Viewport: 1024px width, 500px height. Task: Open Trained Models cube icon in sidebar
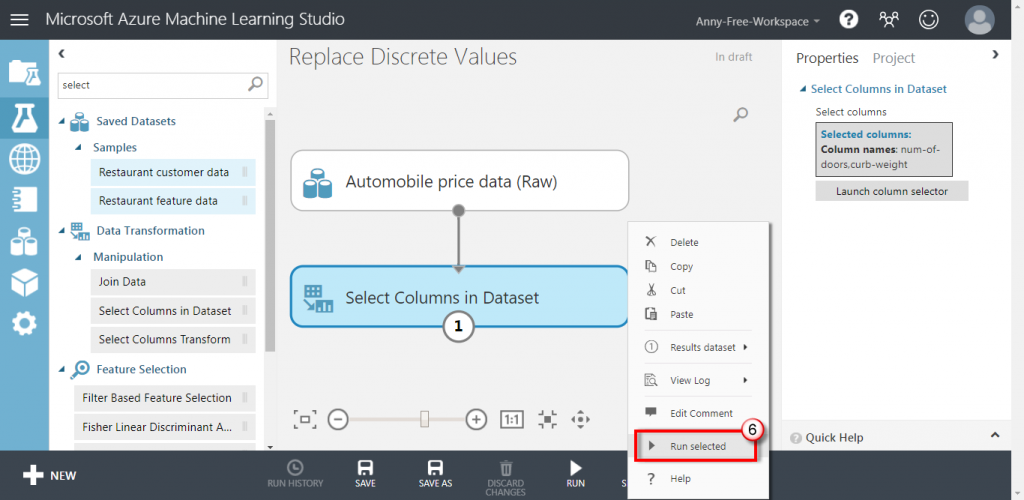click(x=24, y=283)
